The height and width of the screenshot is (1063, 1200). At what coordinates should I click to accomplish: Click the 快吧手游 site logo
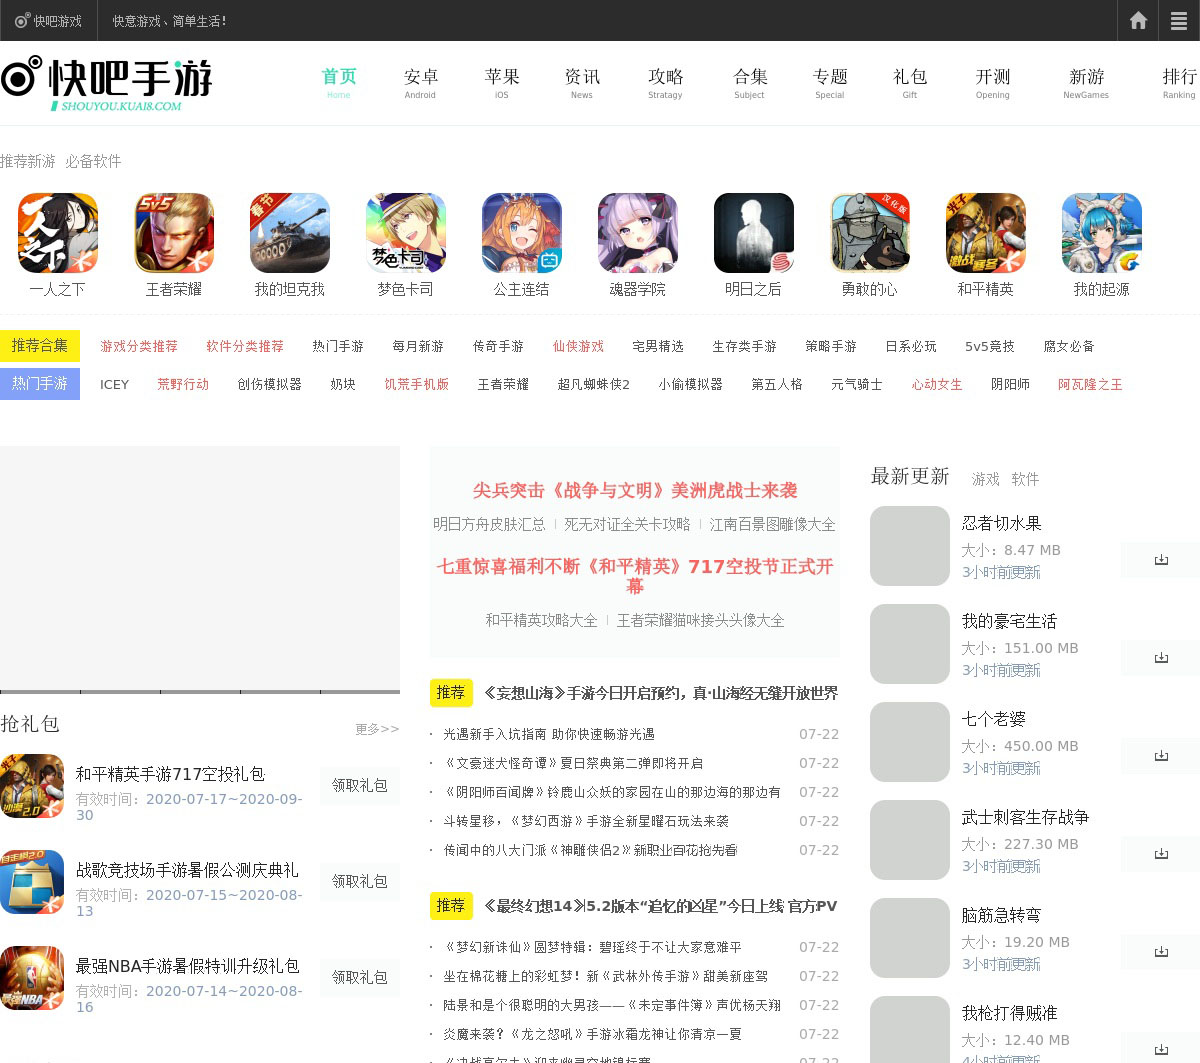coord(107,83)
